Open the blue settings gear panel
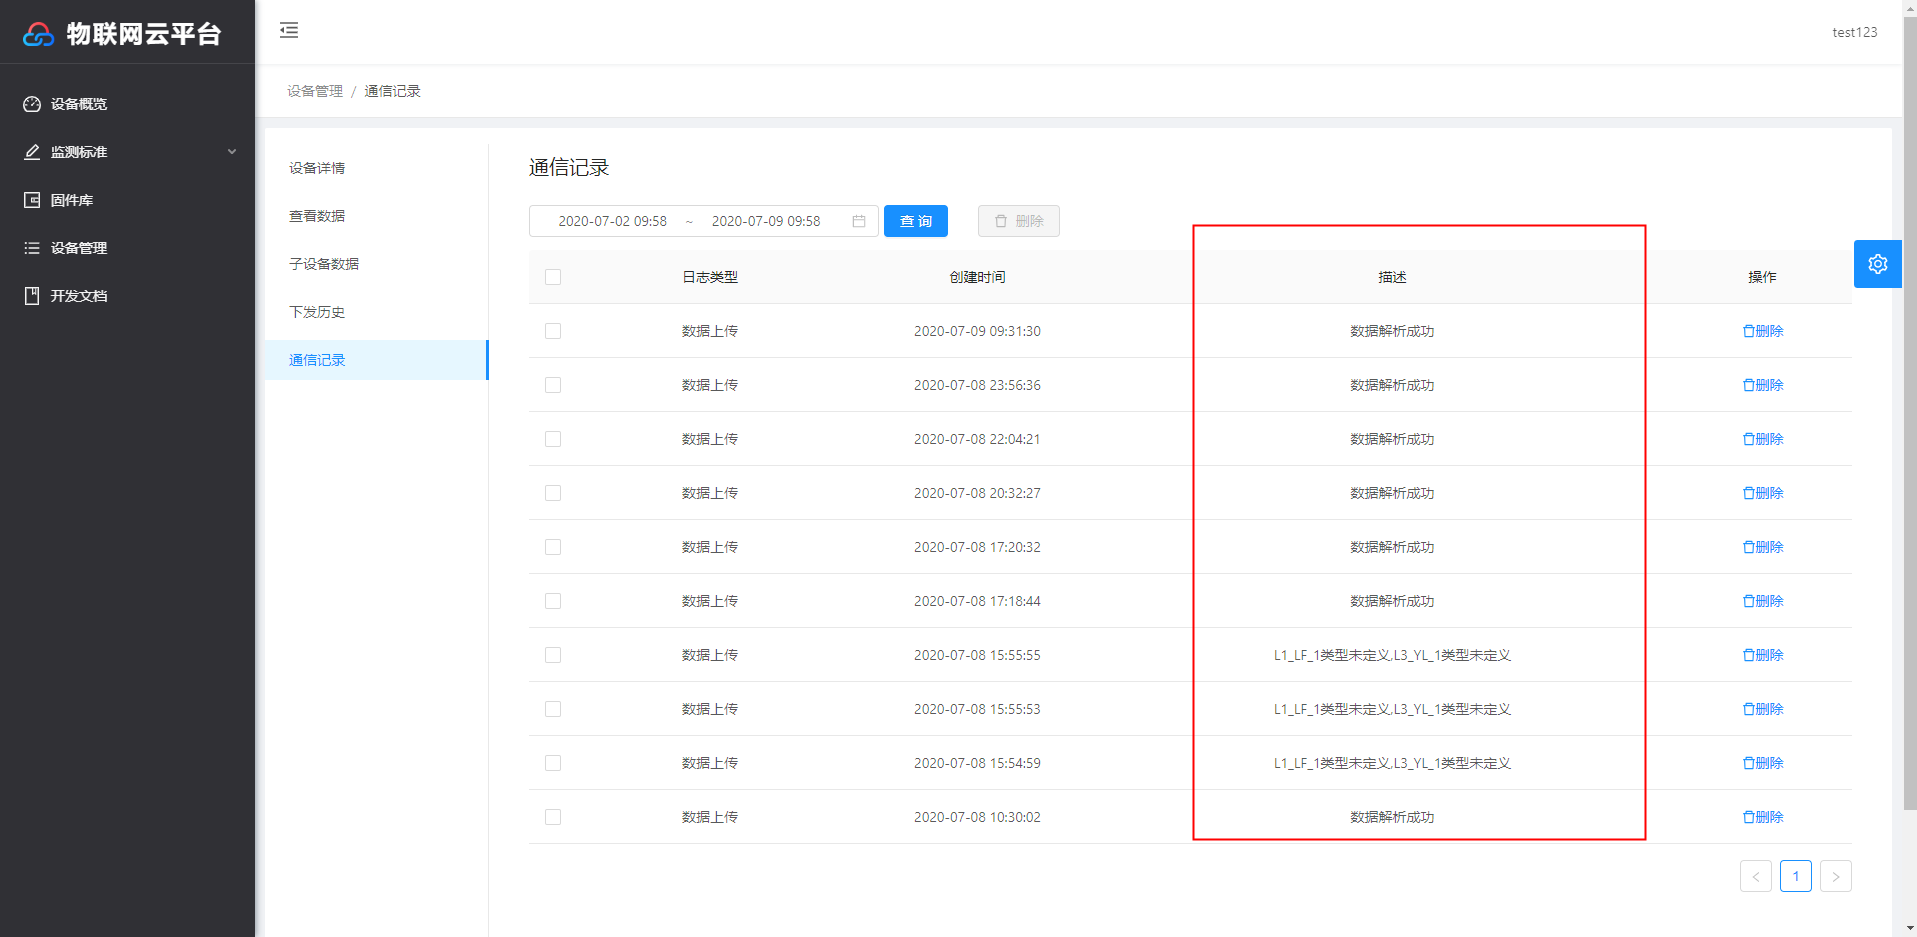Screen dimensions: 1917x937 click(1878, 264)
